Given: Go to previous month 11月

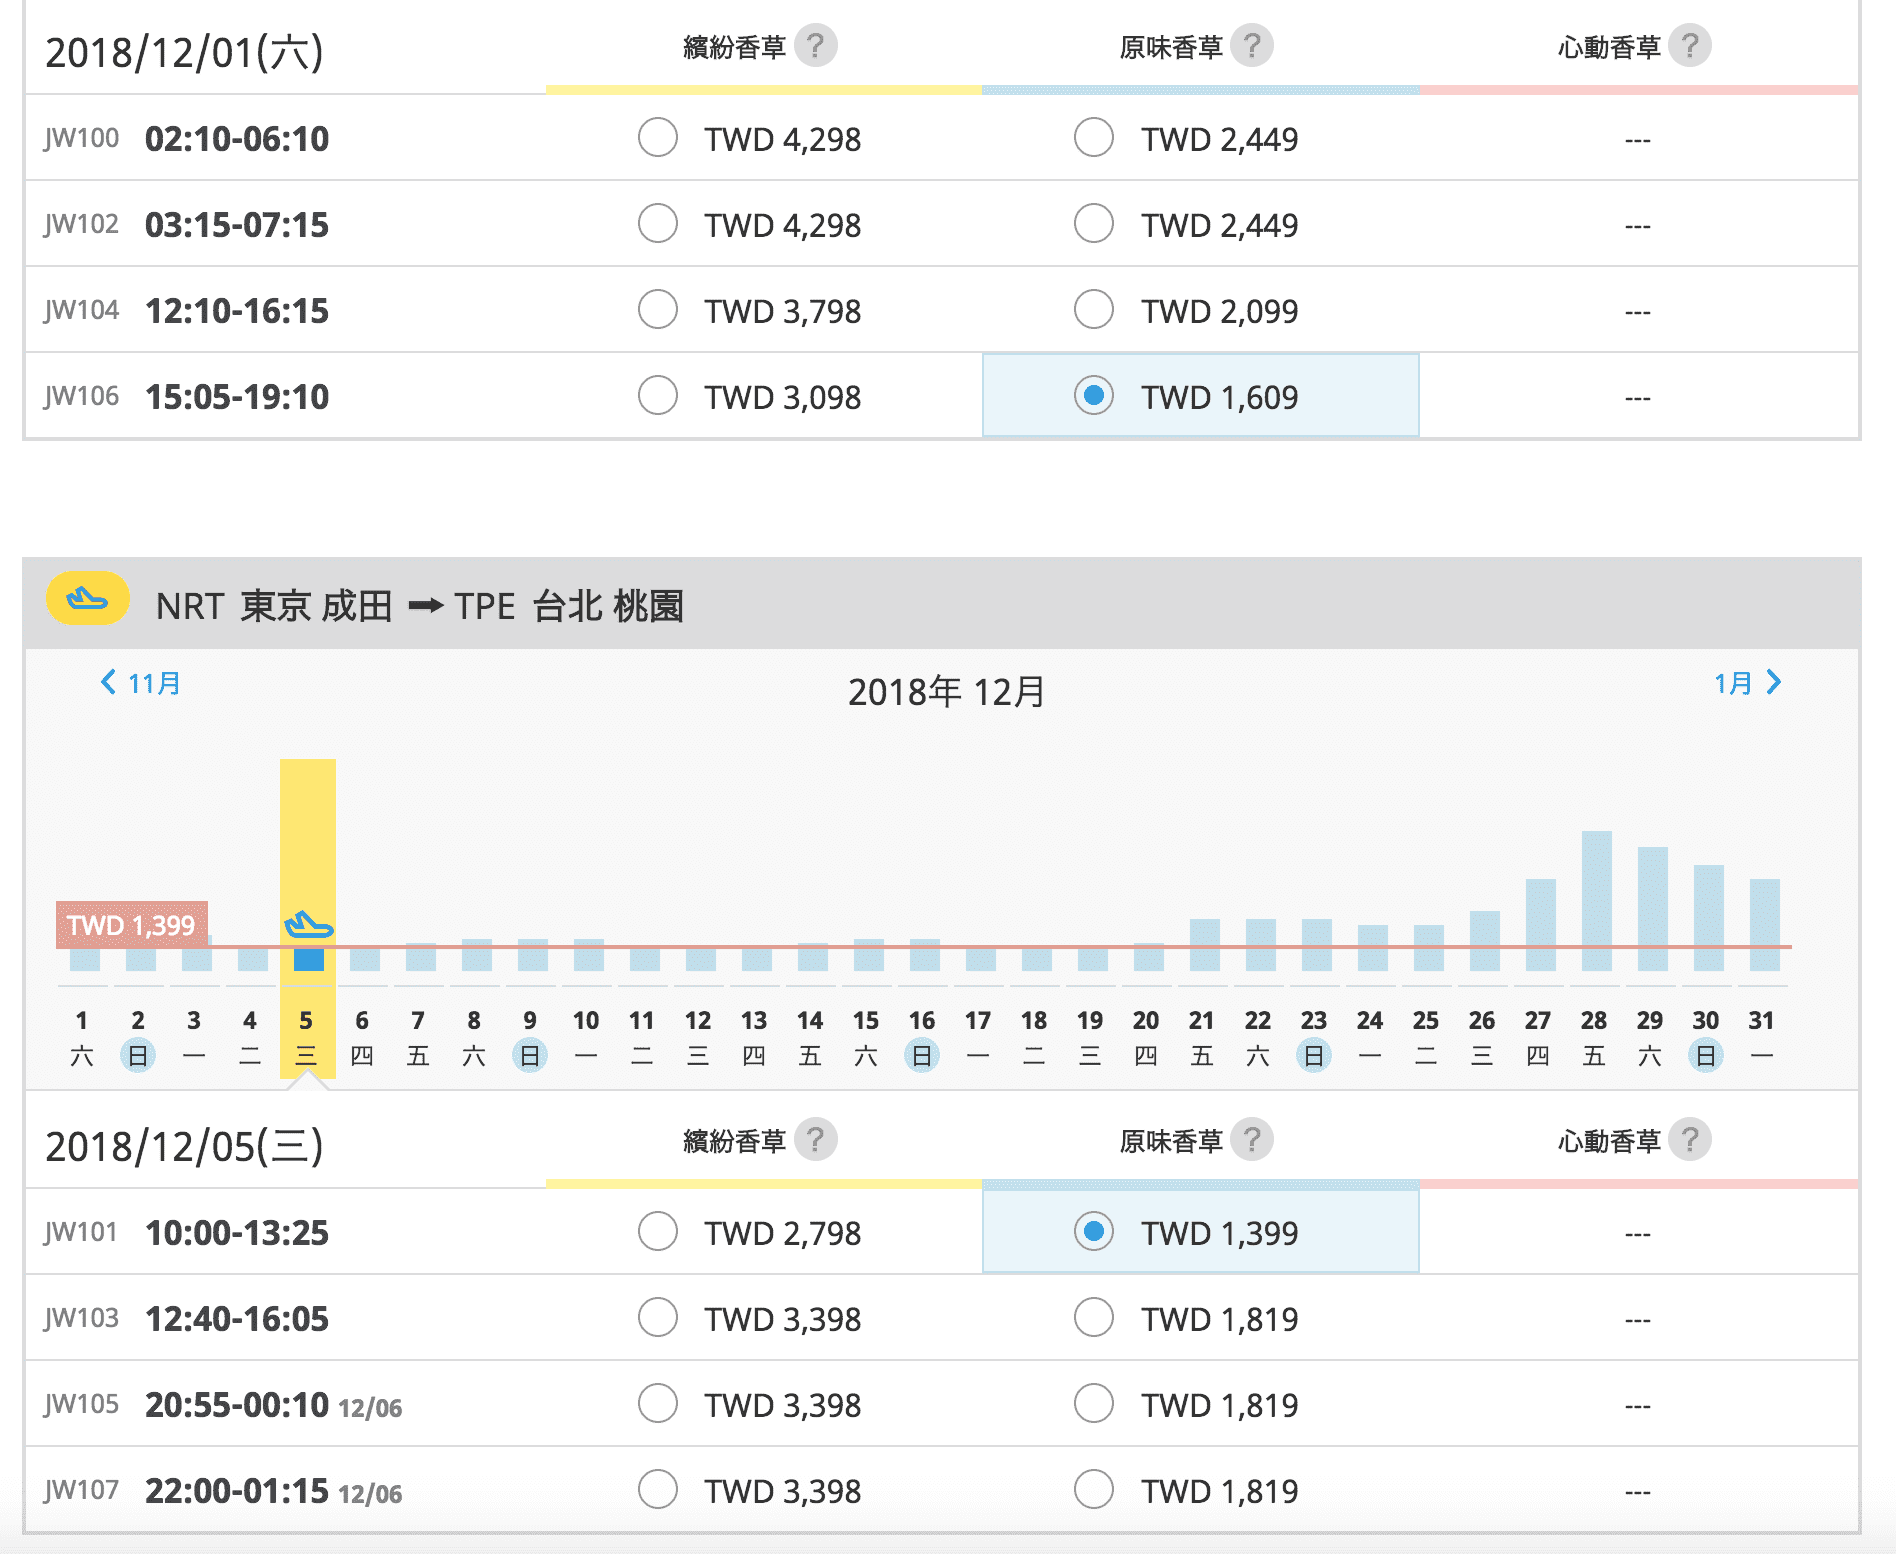Looking at the screenshot, I should [140, 683].
